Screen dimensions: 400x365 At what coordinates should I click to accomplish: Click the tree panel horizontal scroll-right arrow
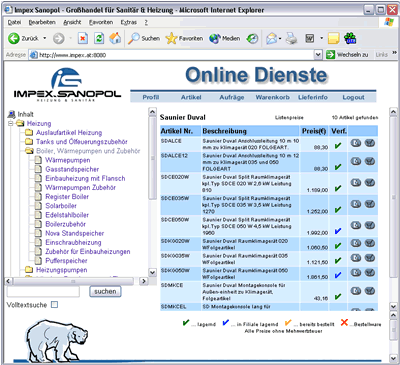(x=143, y=281)
